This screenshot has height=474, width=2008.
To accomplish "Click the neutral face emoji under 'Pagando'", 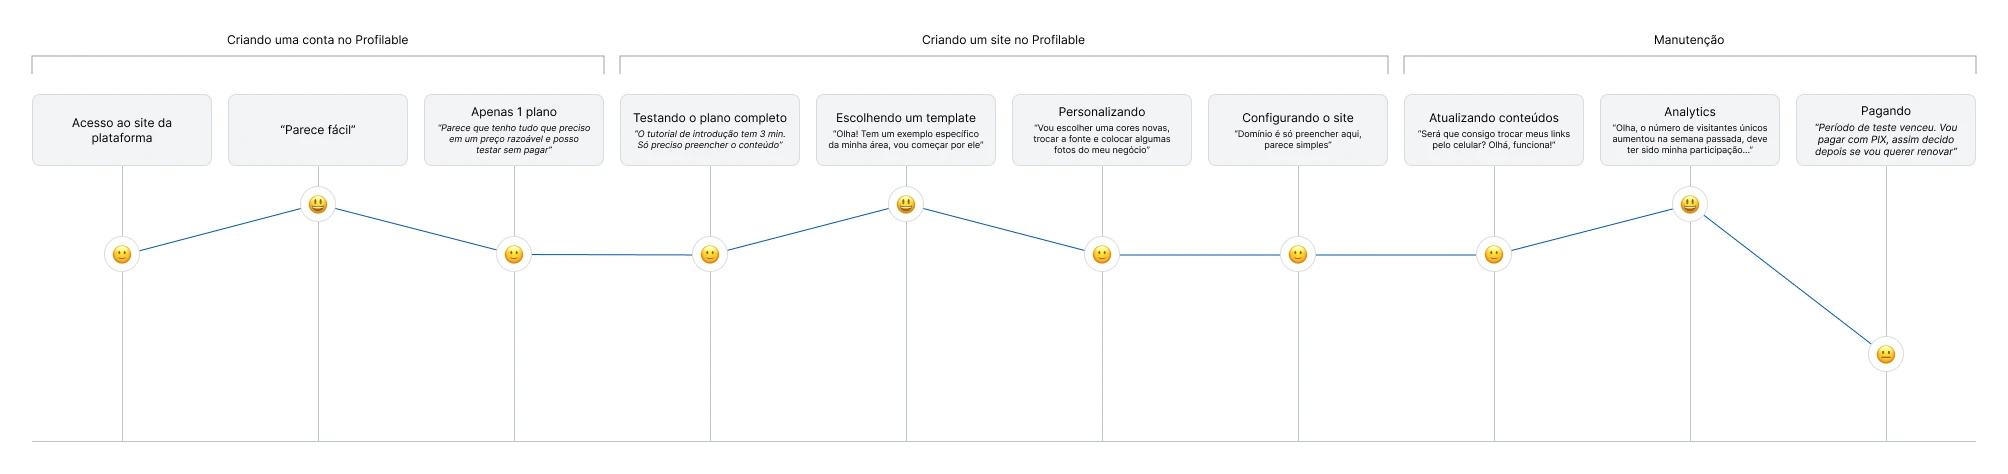I will coord(1886,355).
